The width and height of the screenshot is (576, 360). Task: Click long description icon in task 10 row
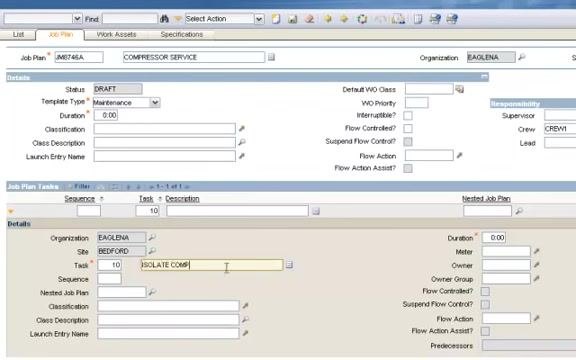(316, 211)
